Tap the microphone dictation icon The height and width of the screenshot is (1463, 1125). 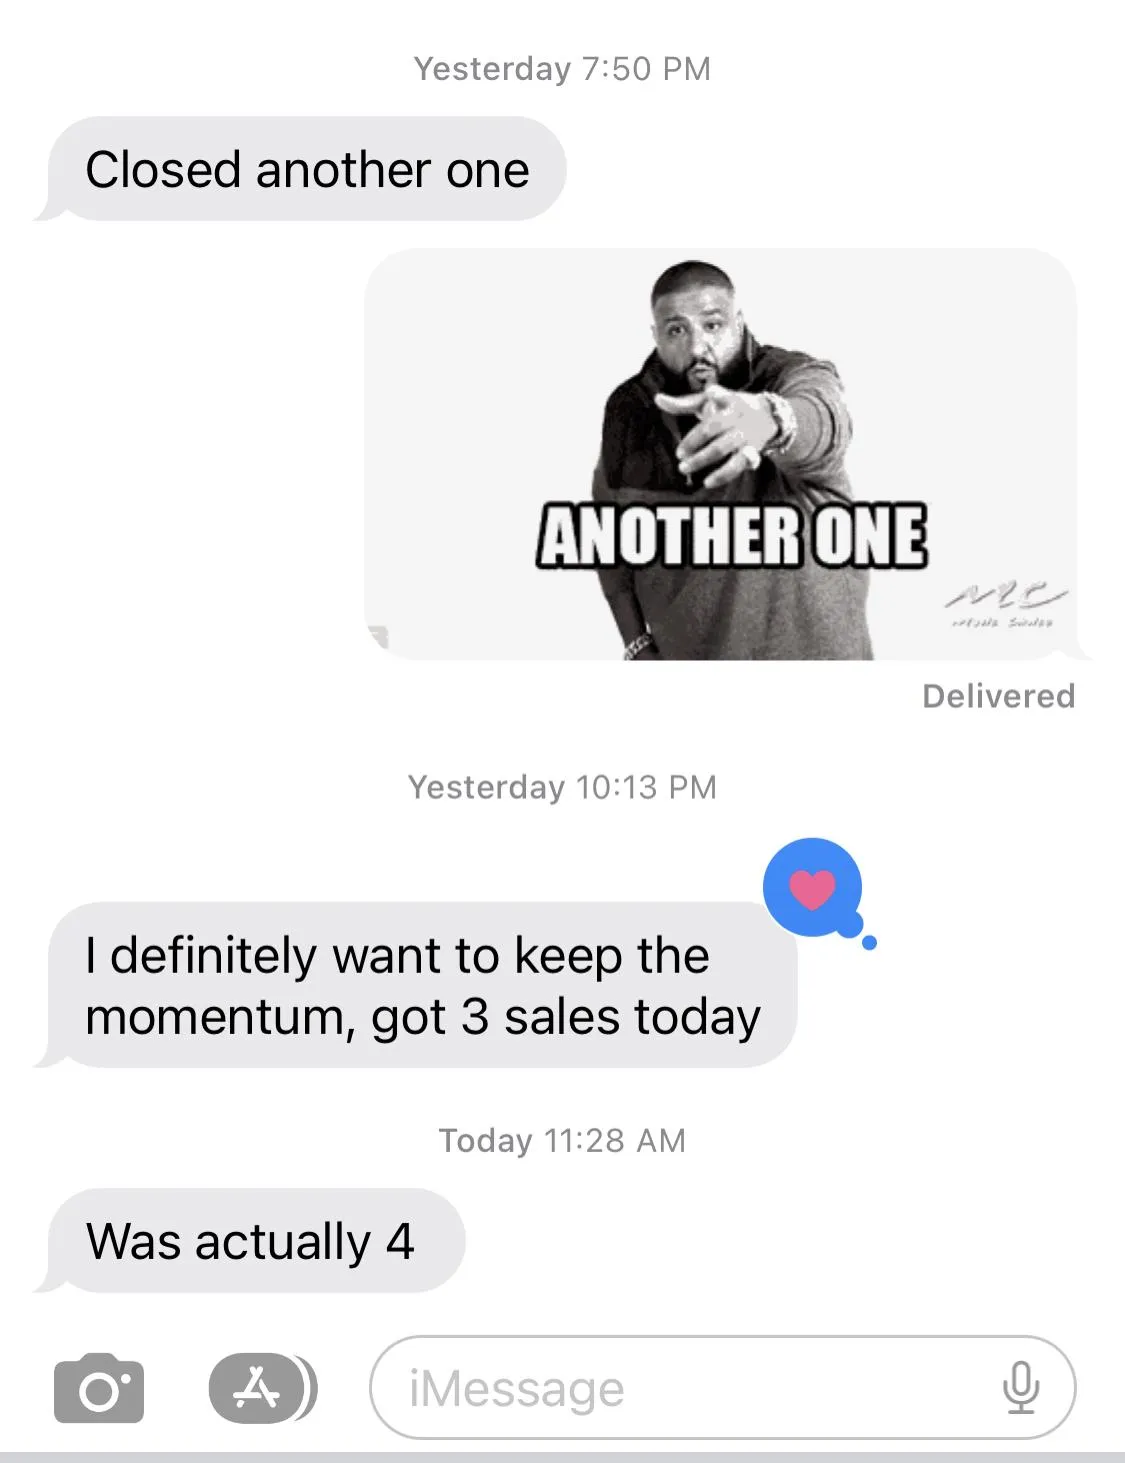click(1021, 1387)
